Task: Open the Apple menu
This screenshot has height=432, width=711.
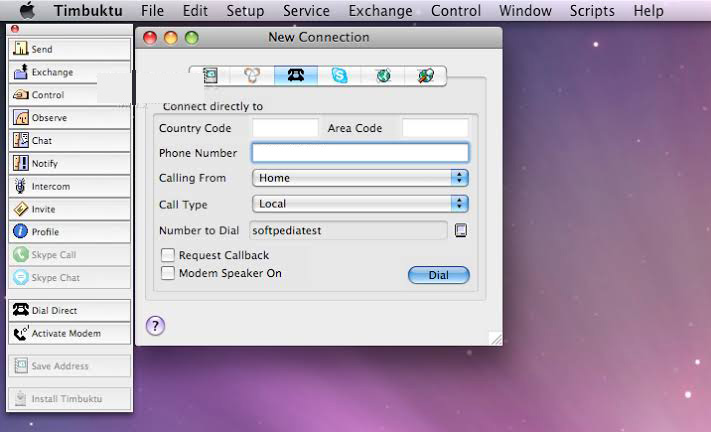Action: [27, 10]
